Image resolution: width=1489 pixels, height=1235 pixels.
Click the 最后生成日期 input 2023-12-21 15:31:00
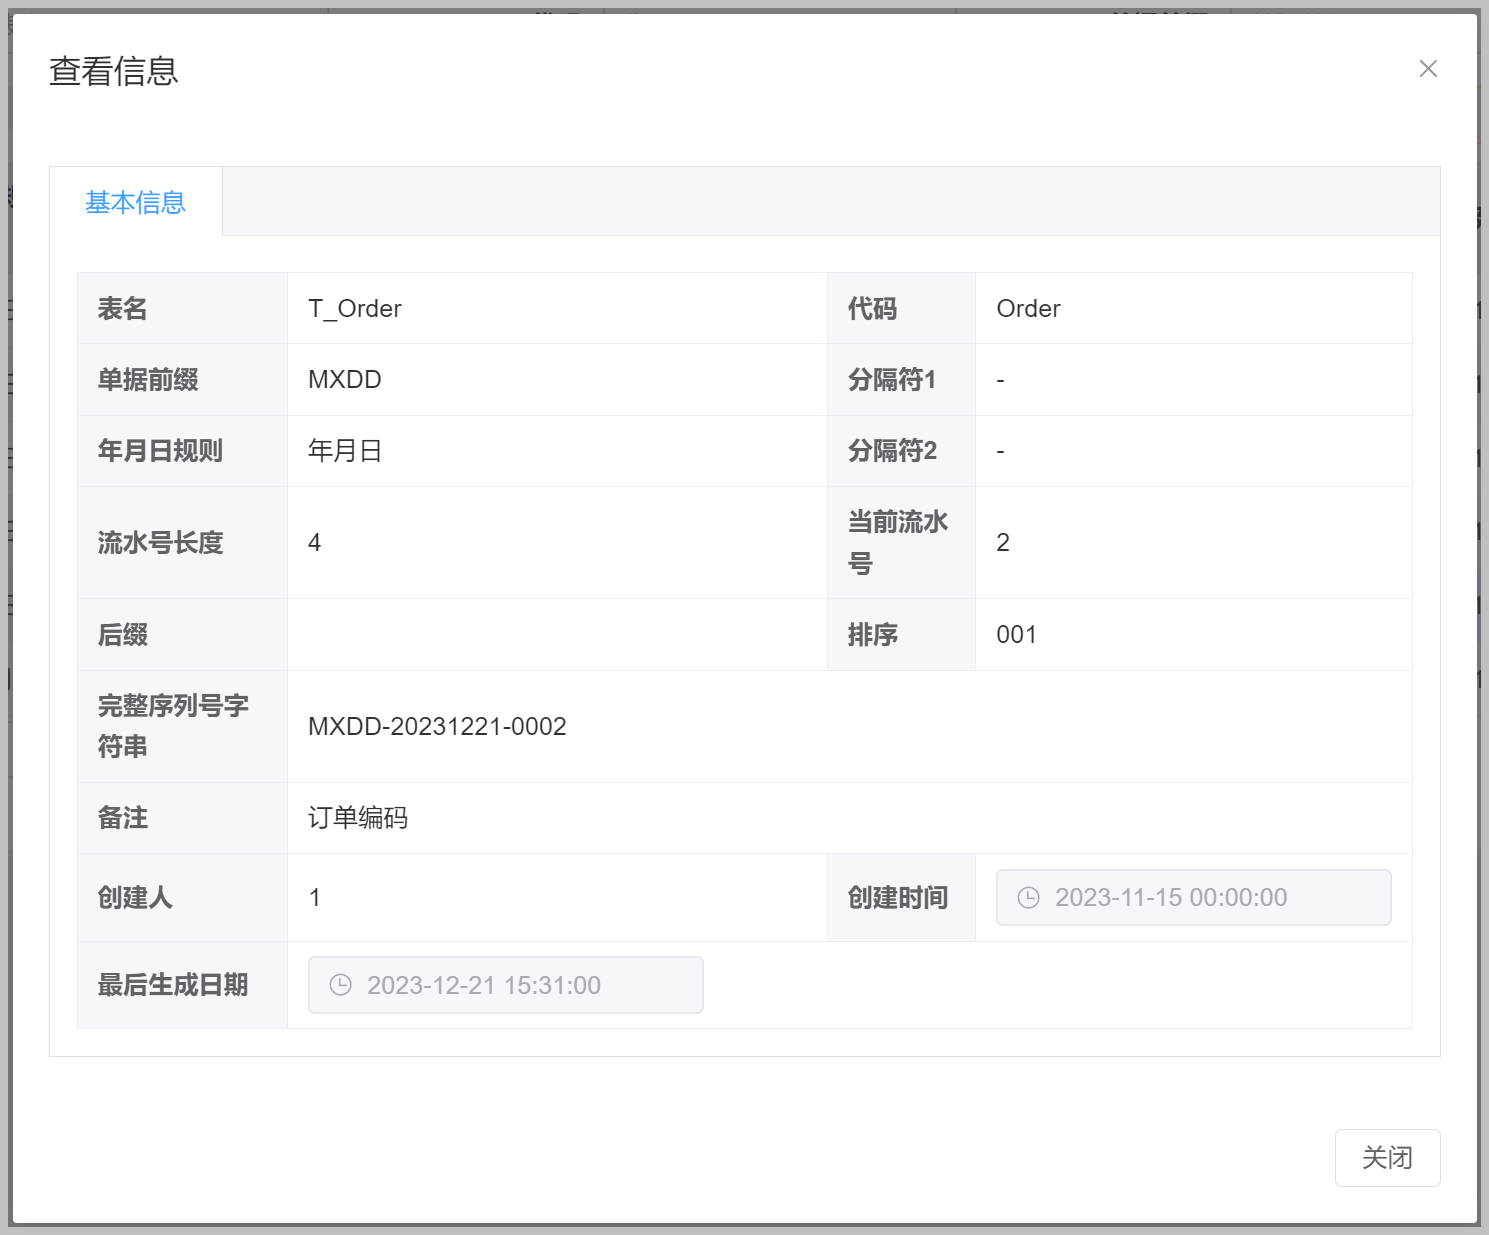(505, 985)
